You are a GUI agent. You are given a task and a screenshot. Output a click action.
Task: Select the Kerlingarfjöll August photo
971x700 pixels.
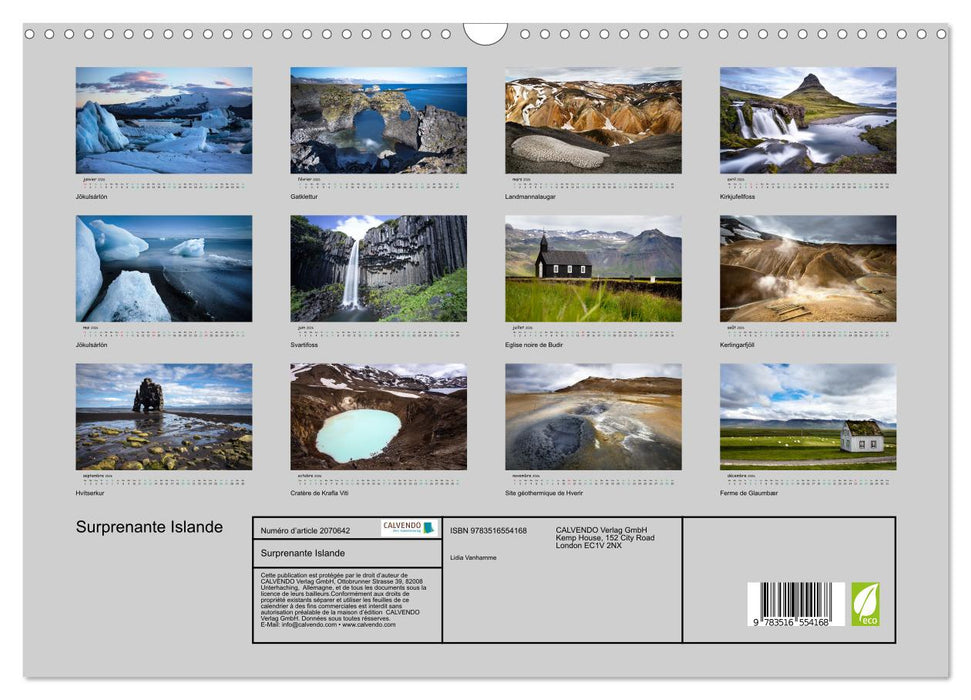[806, 270]
